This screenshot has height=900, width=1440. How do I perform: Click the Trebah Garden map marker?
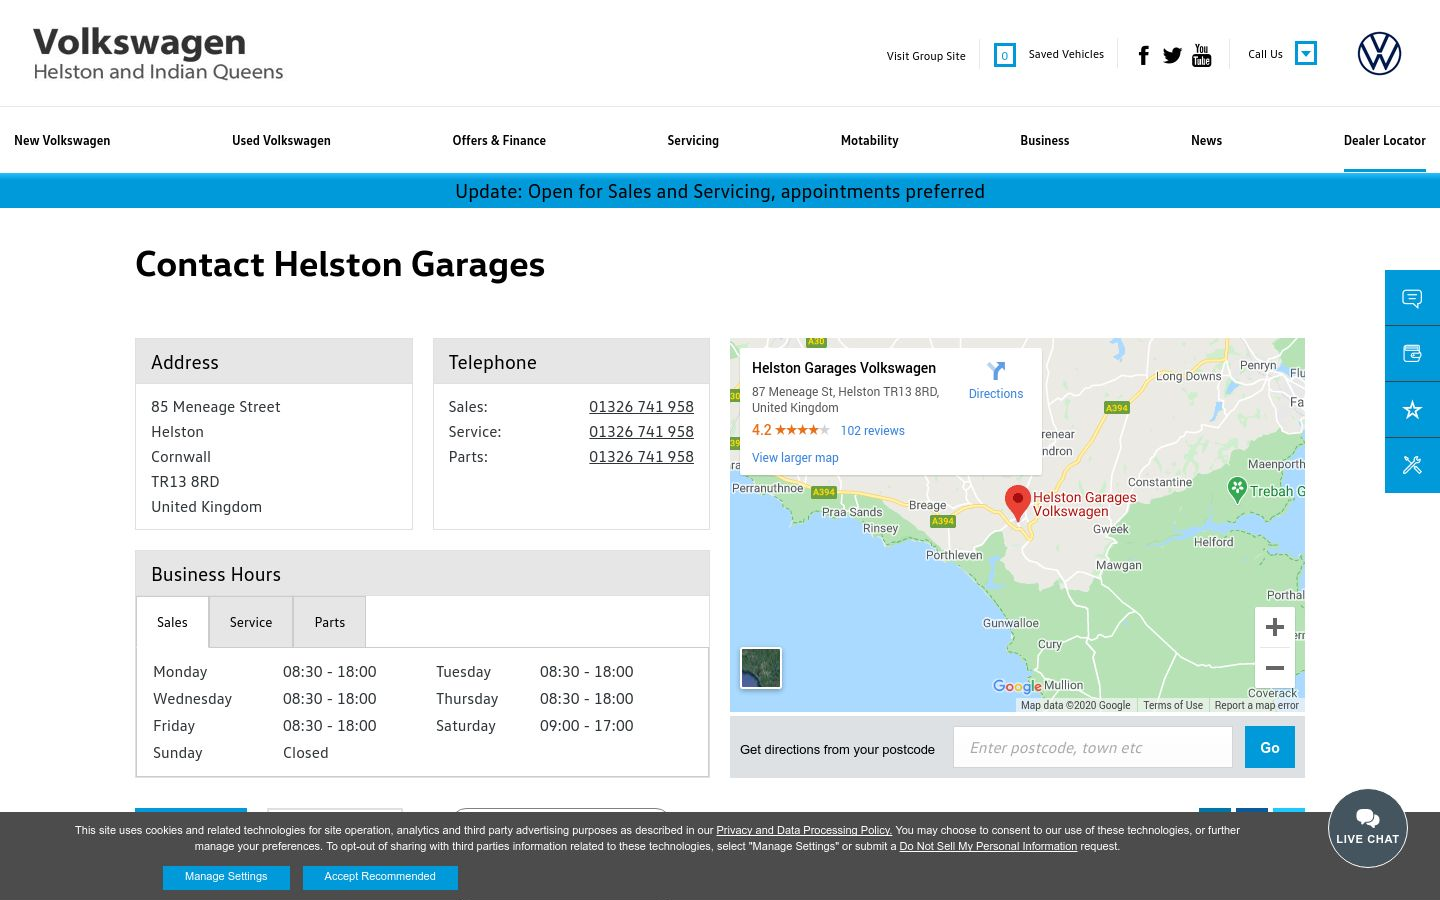1237,489
